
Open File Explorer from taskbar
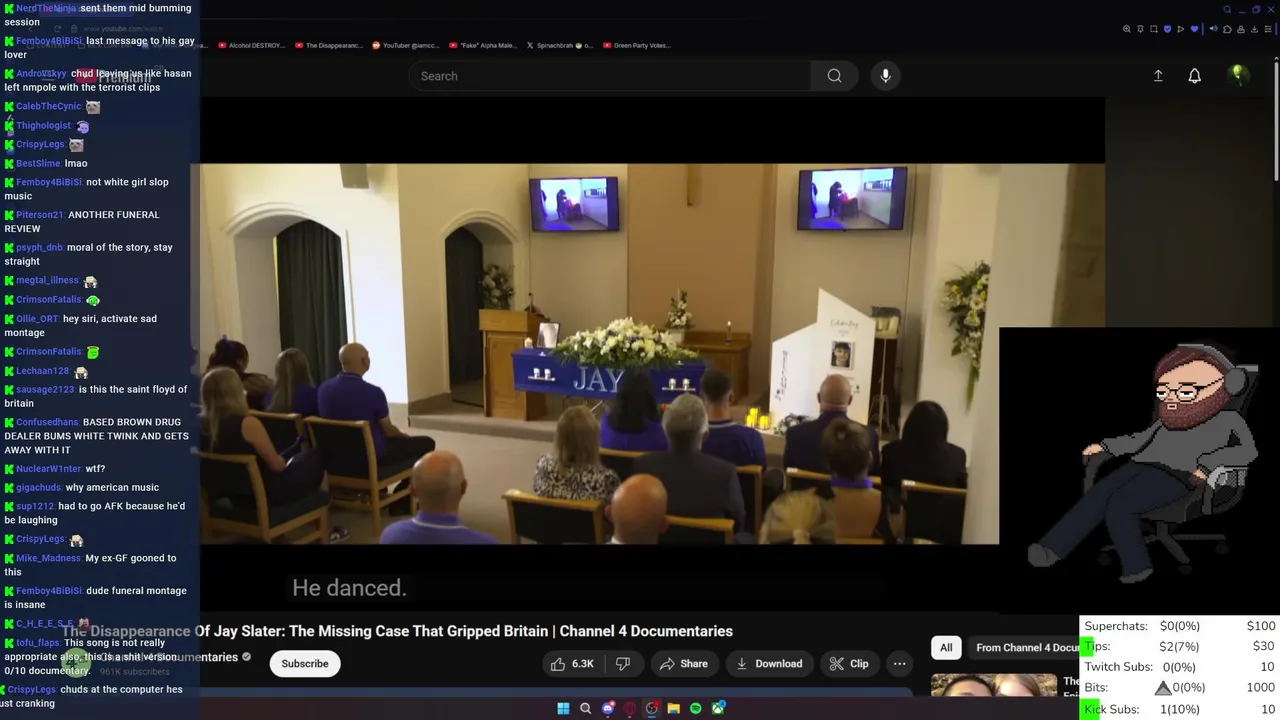point(673,708)
